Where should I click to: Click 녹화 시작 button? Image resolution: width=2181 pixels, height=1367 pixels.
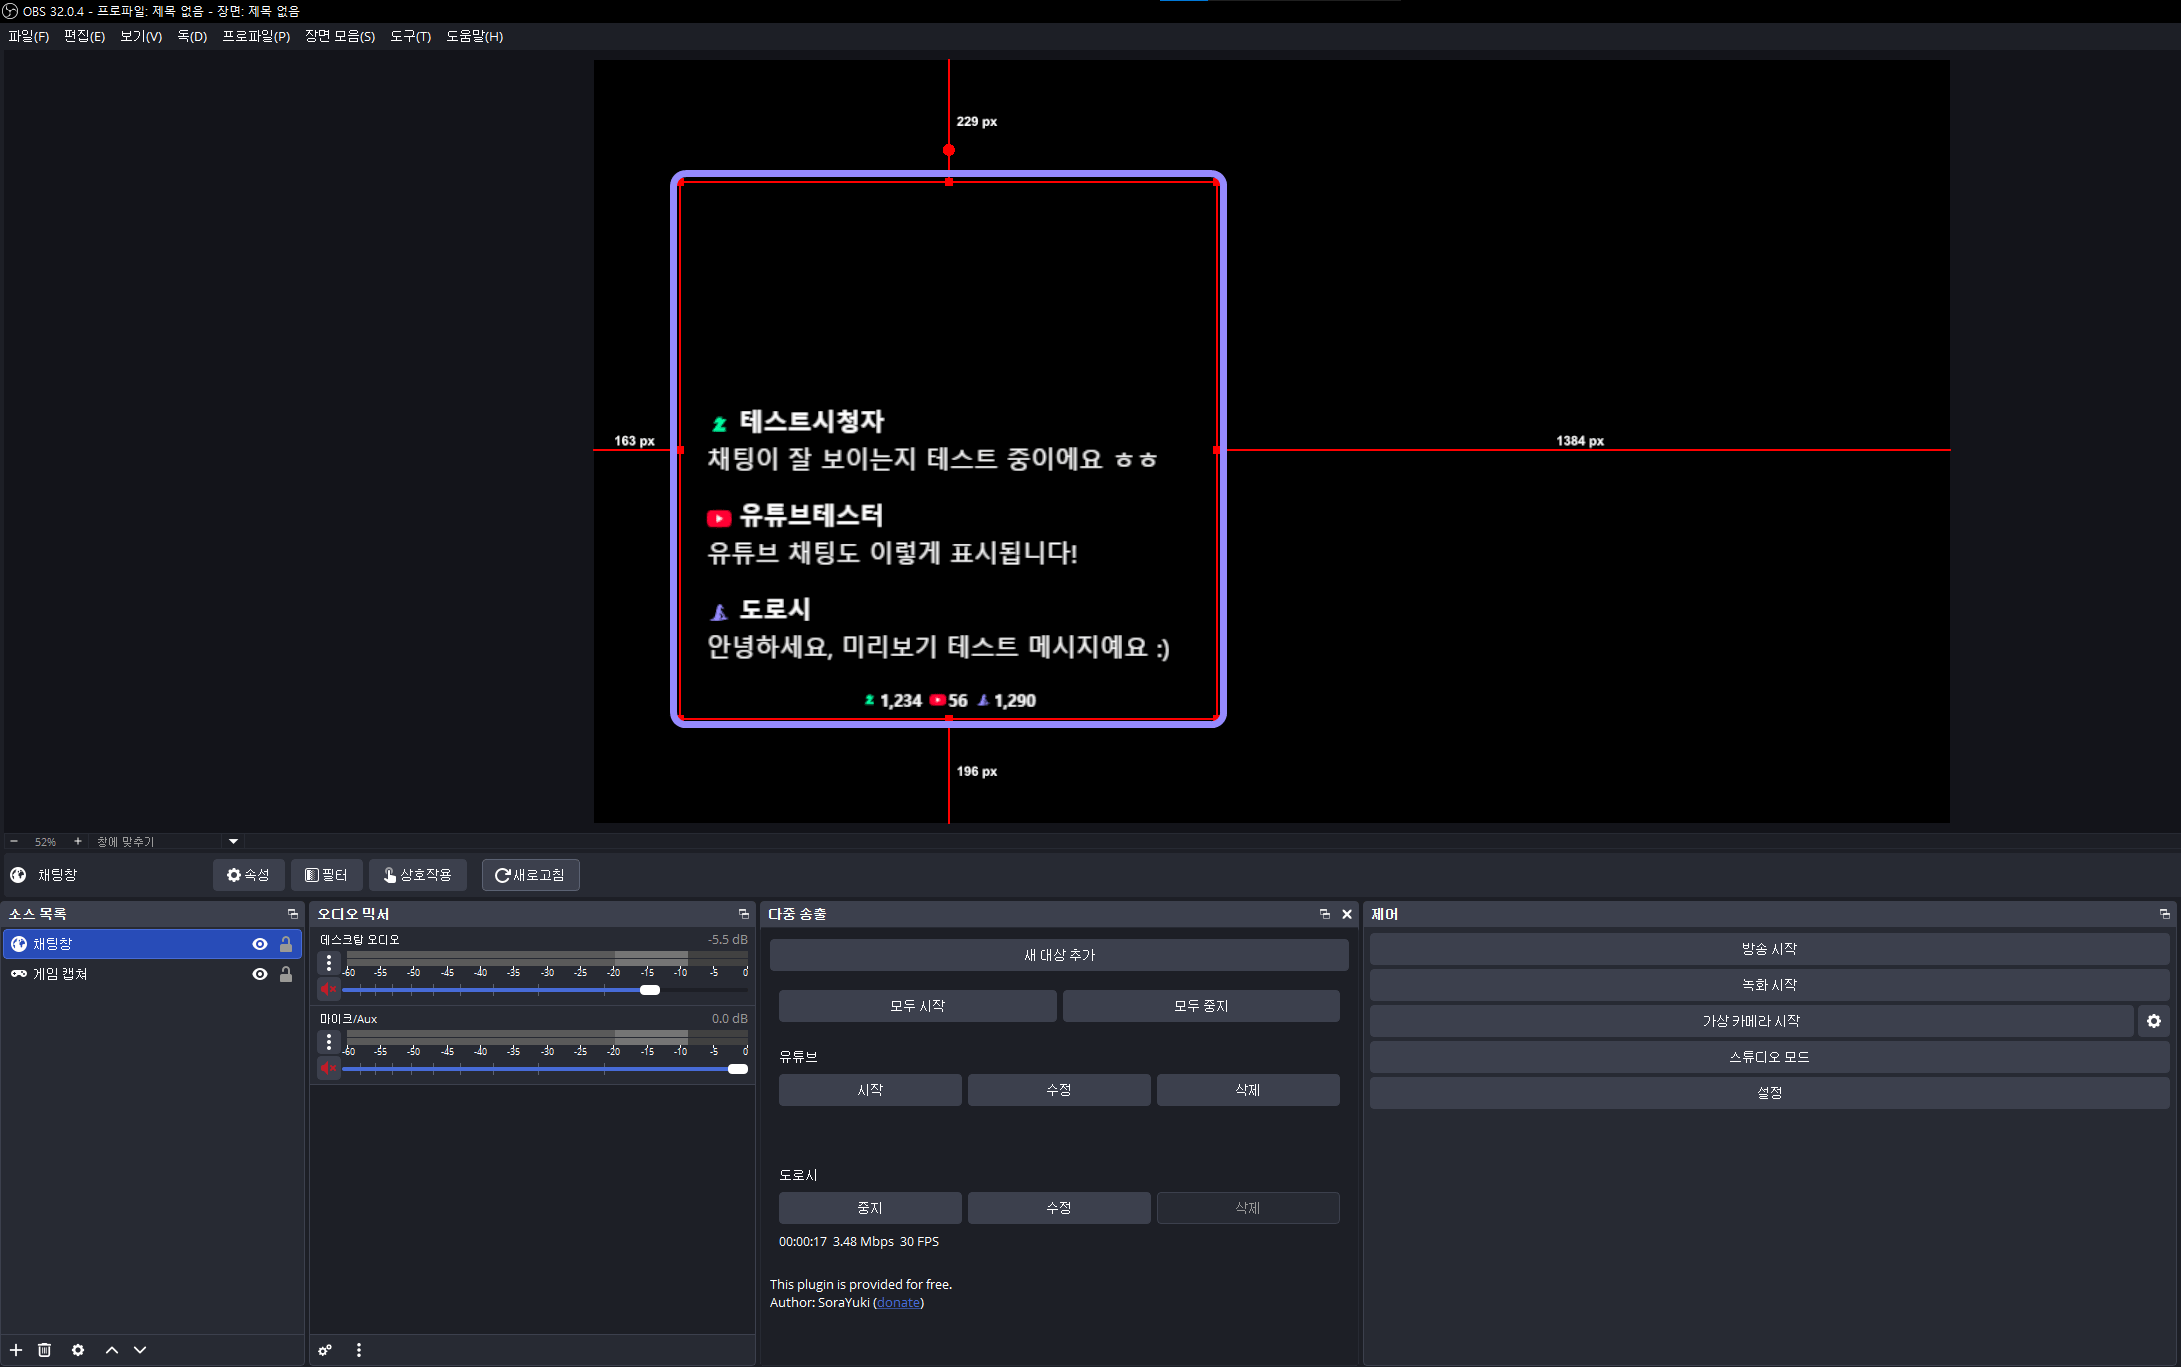(1769, 985)
